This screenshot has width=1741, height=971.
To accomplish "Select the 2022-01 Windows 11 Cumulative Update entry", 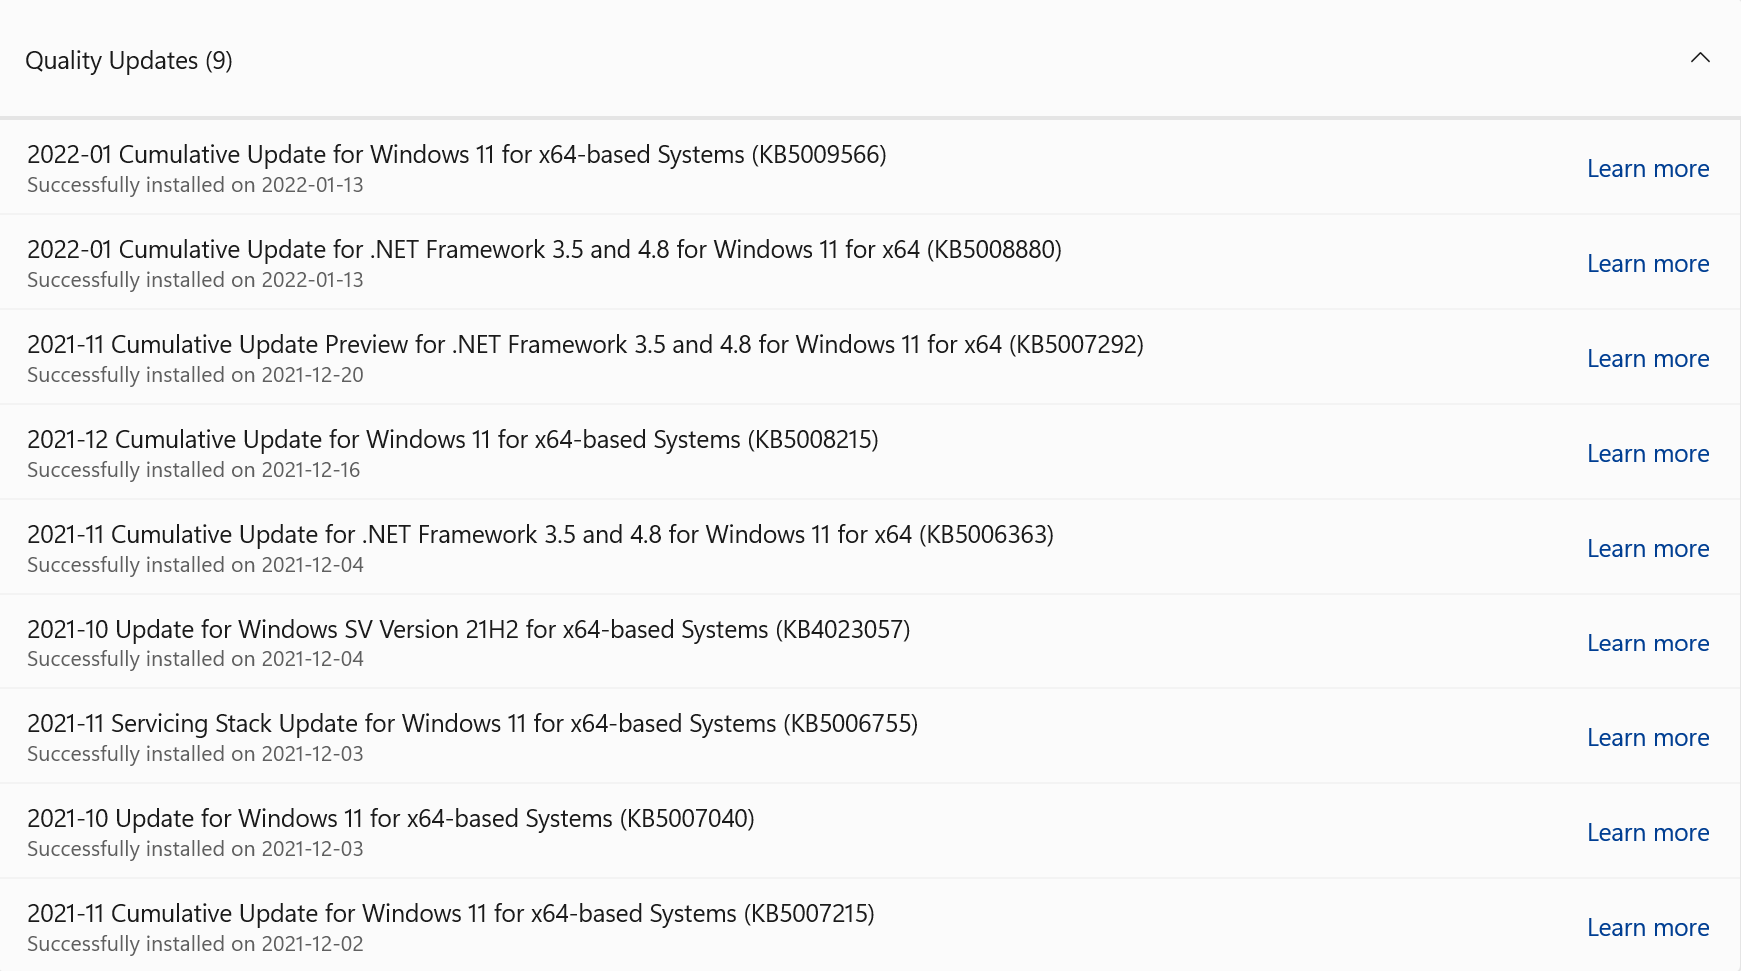I will pos(870,167).
